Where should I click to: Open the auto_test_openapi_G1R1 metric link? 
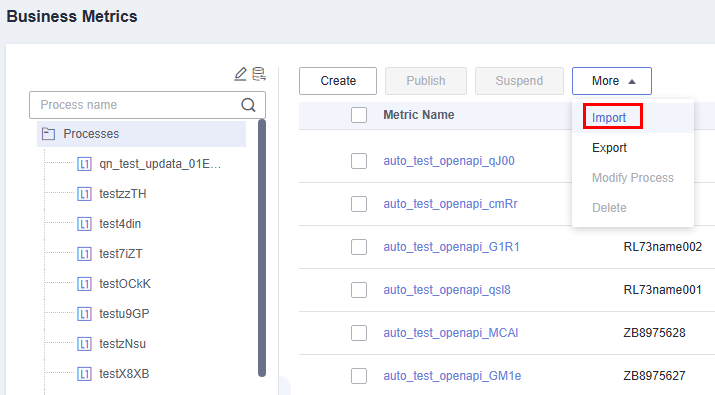451,247
